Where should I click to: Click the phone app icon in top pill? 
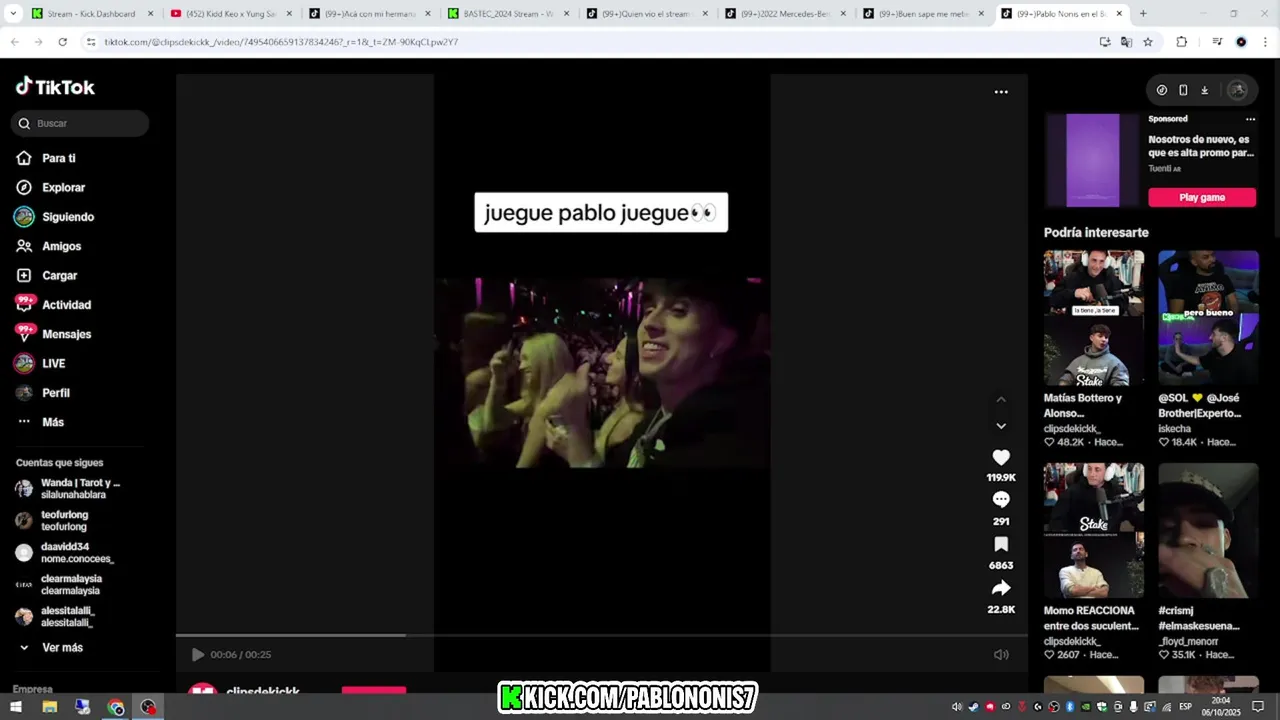[x=1183, y=90]
